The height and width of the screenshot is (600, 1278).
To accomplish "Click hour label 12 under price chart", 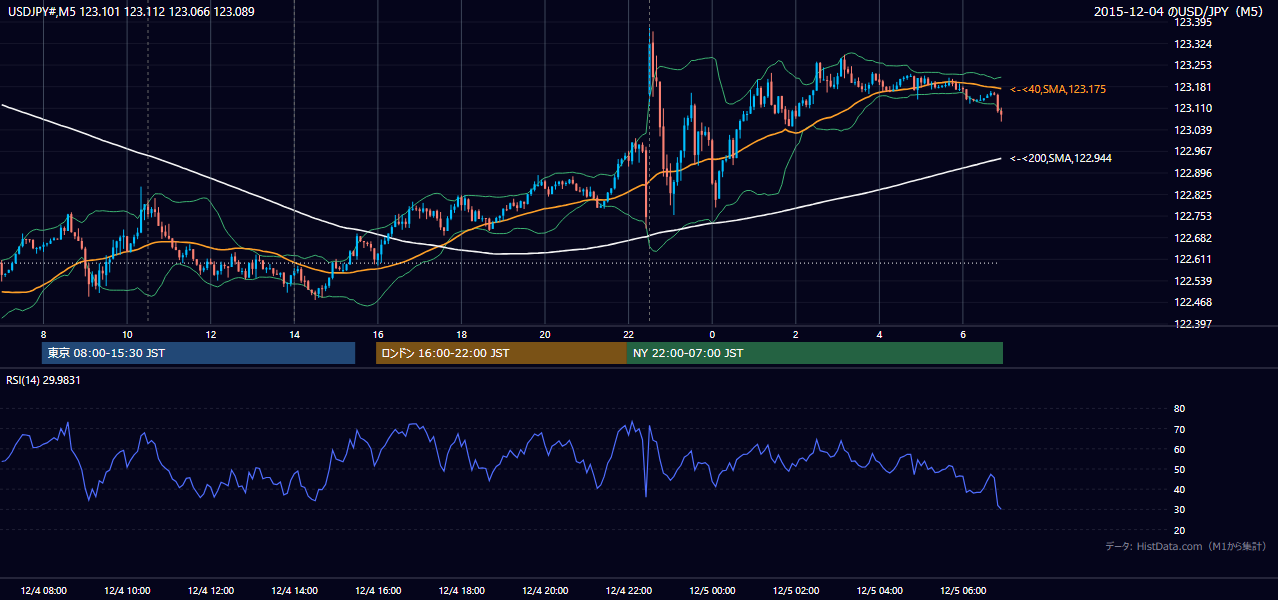I will point(210,334).
